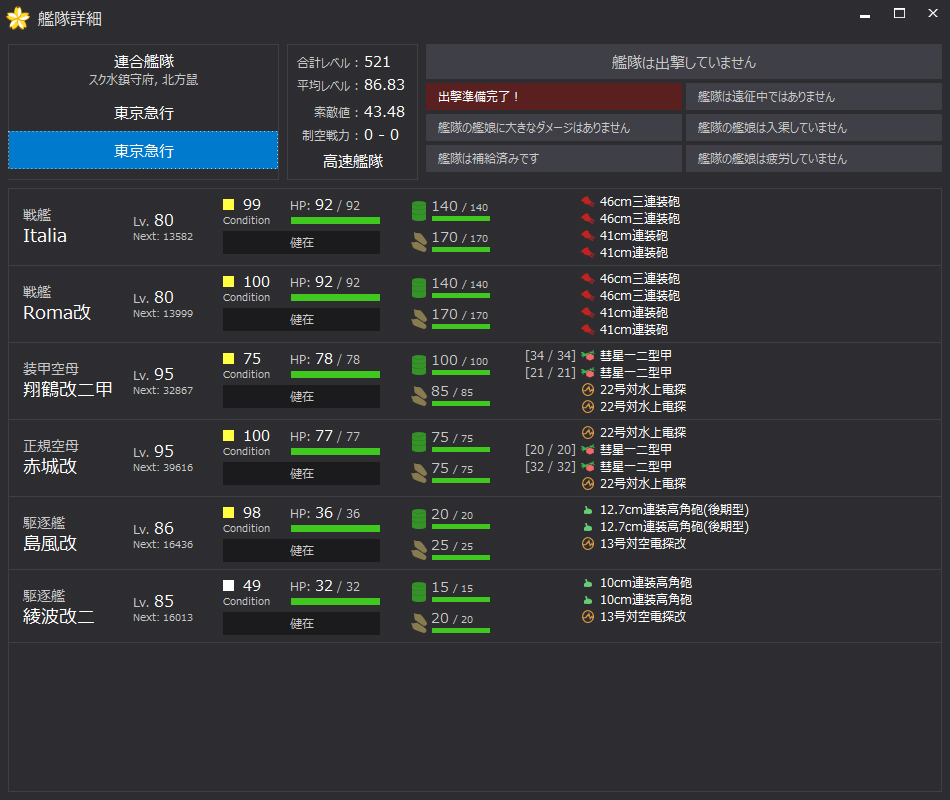Image resolution: width=950 pixels, height=800 pixels.
Task: Click the ship name 赤城改
Action: point(50,466)
